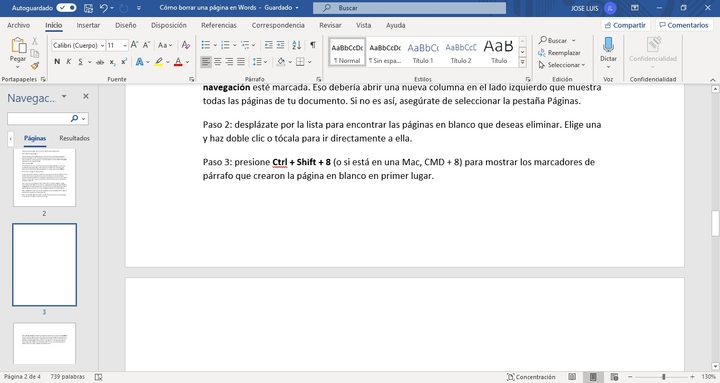Clear all formatting icon

(x=186, y=45)
